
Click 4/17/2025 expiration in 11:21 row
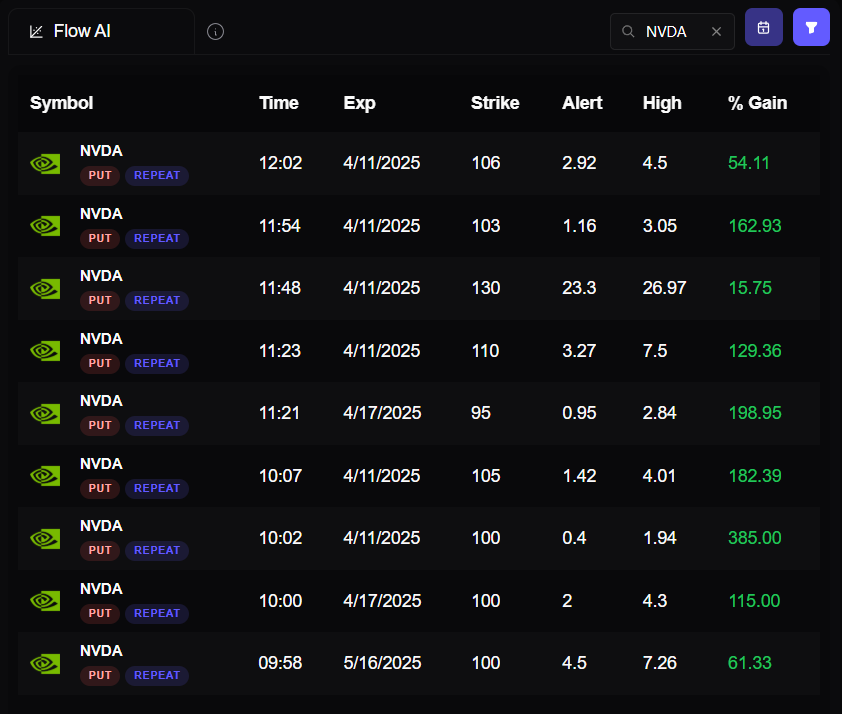382,413
